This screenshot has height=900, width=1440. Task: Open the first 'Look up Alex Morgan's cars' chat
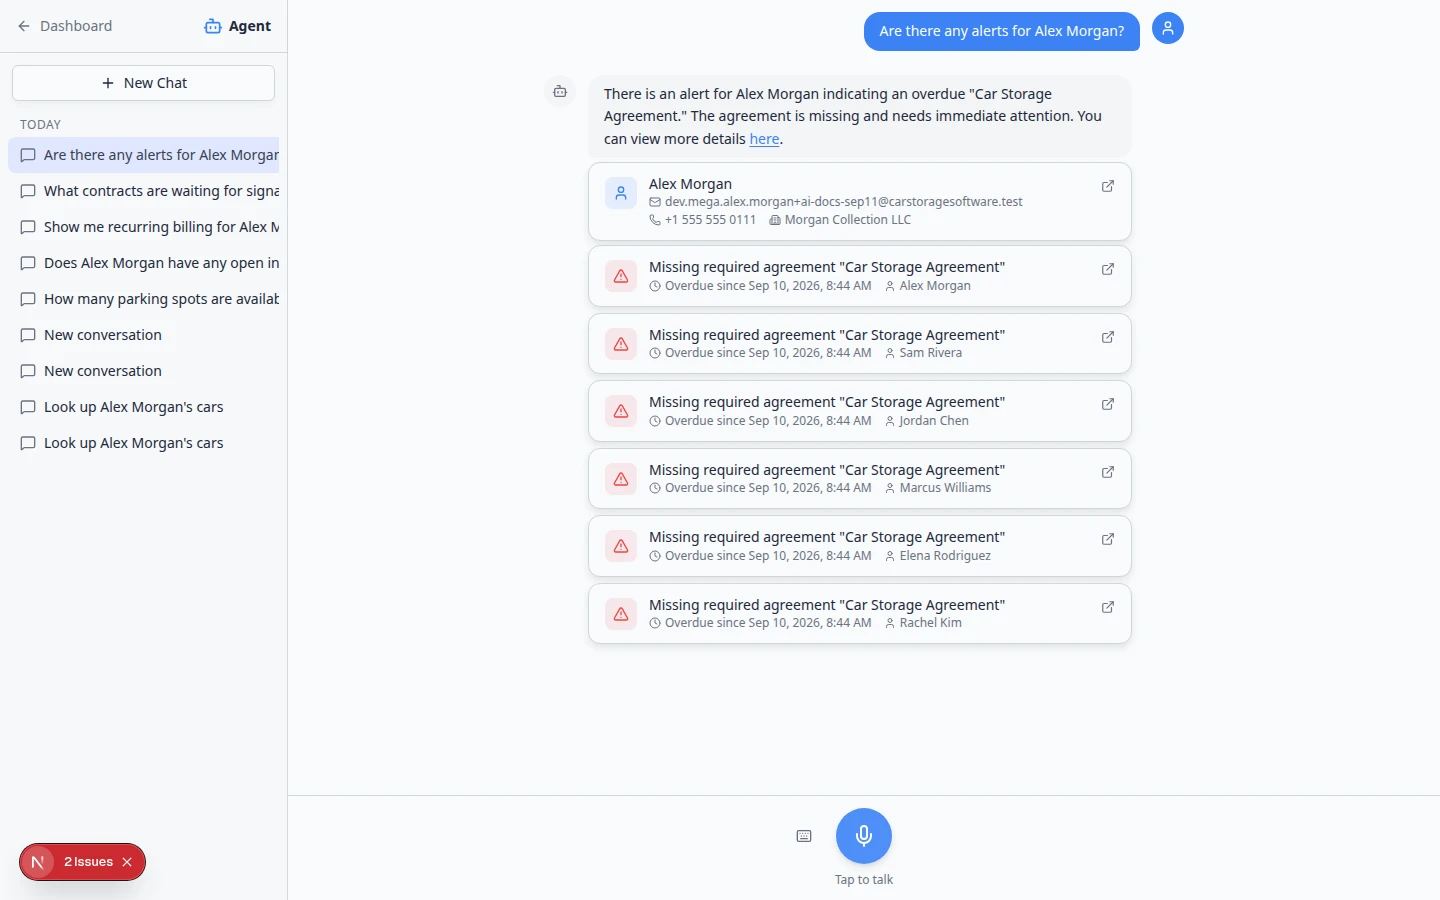click(144, 407)
